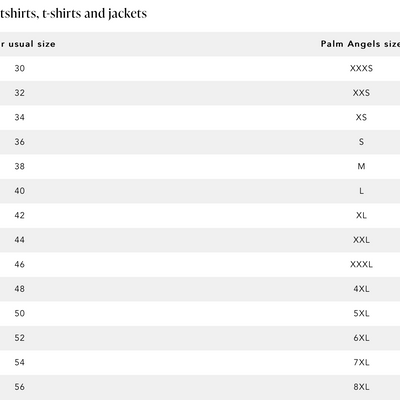Select the XXS size entry
The image size is (400, 400).
(361, 93)
